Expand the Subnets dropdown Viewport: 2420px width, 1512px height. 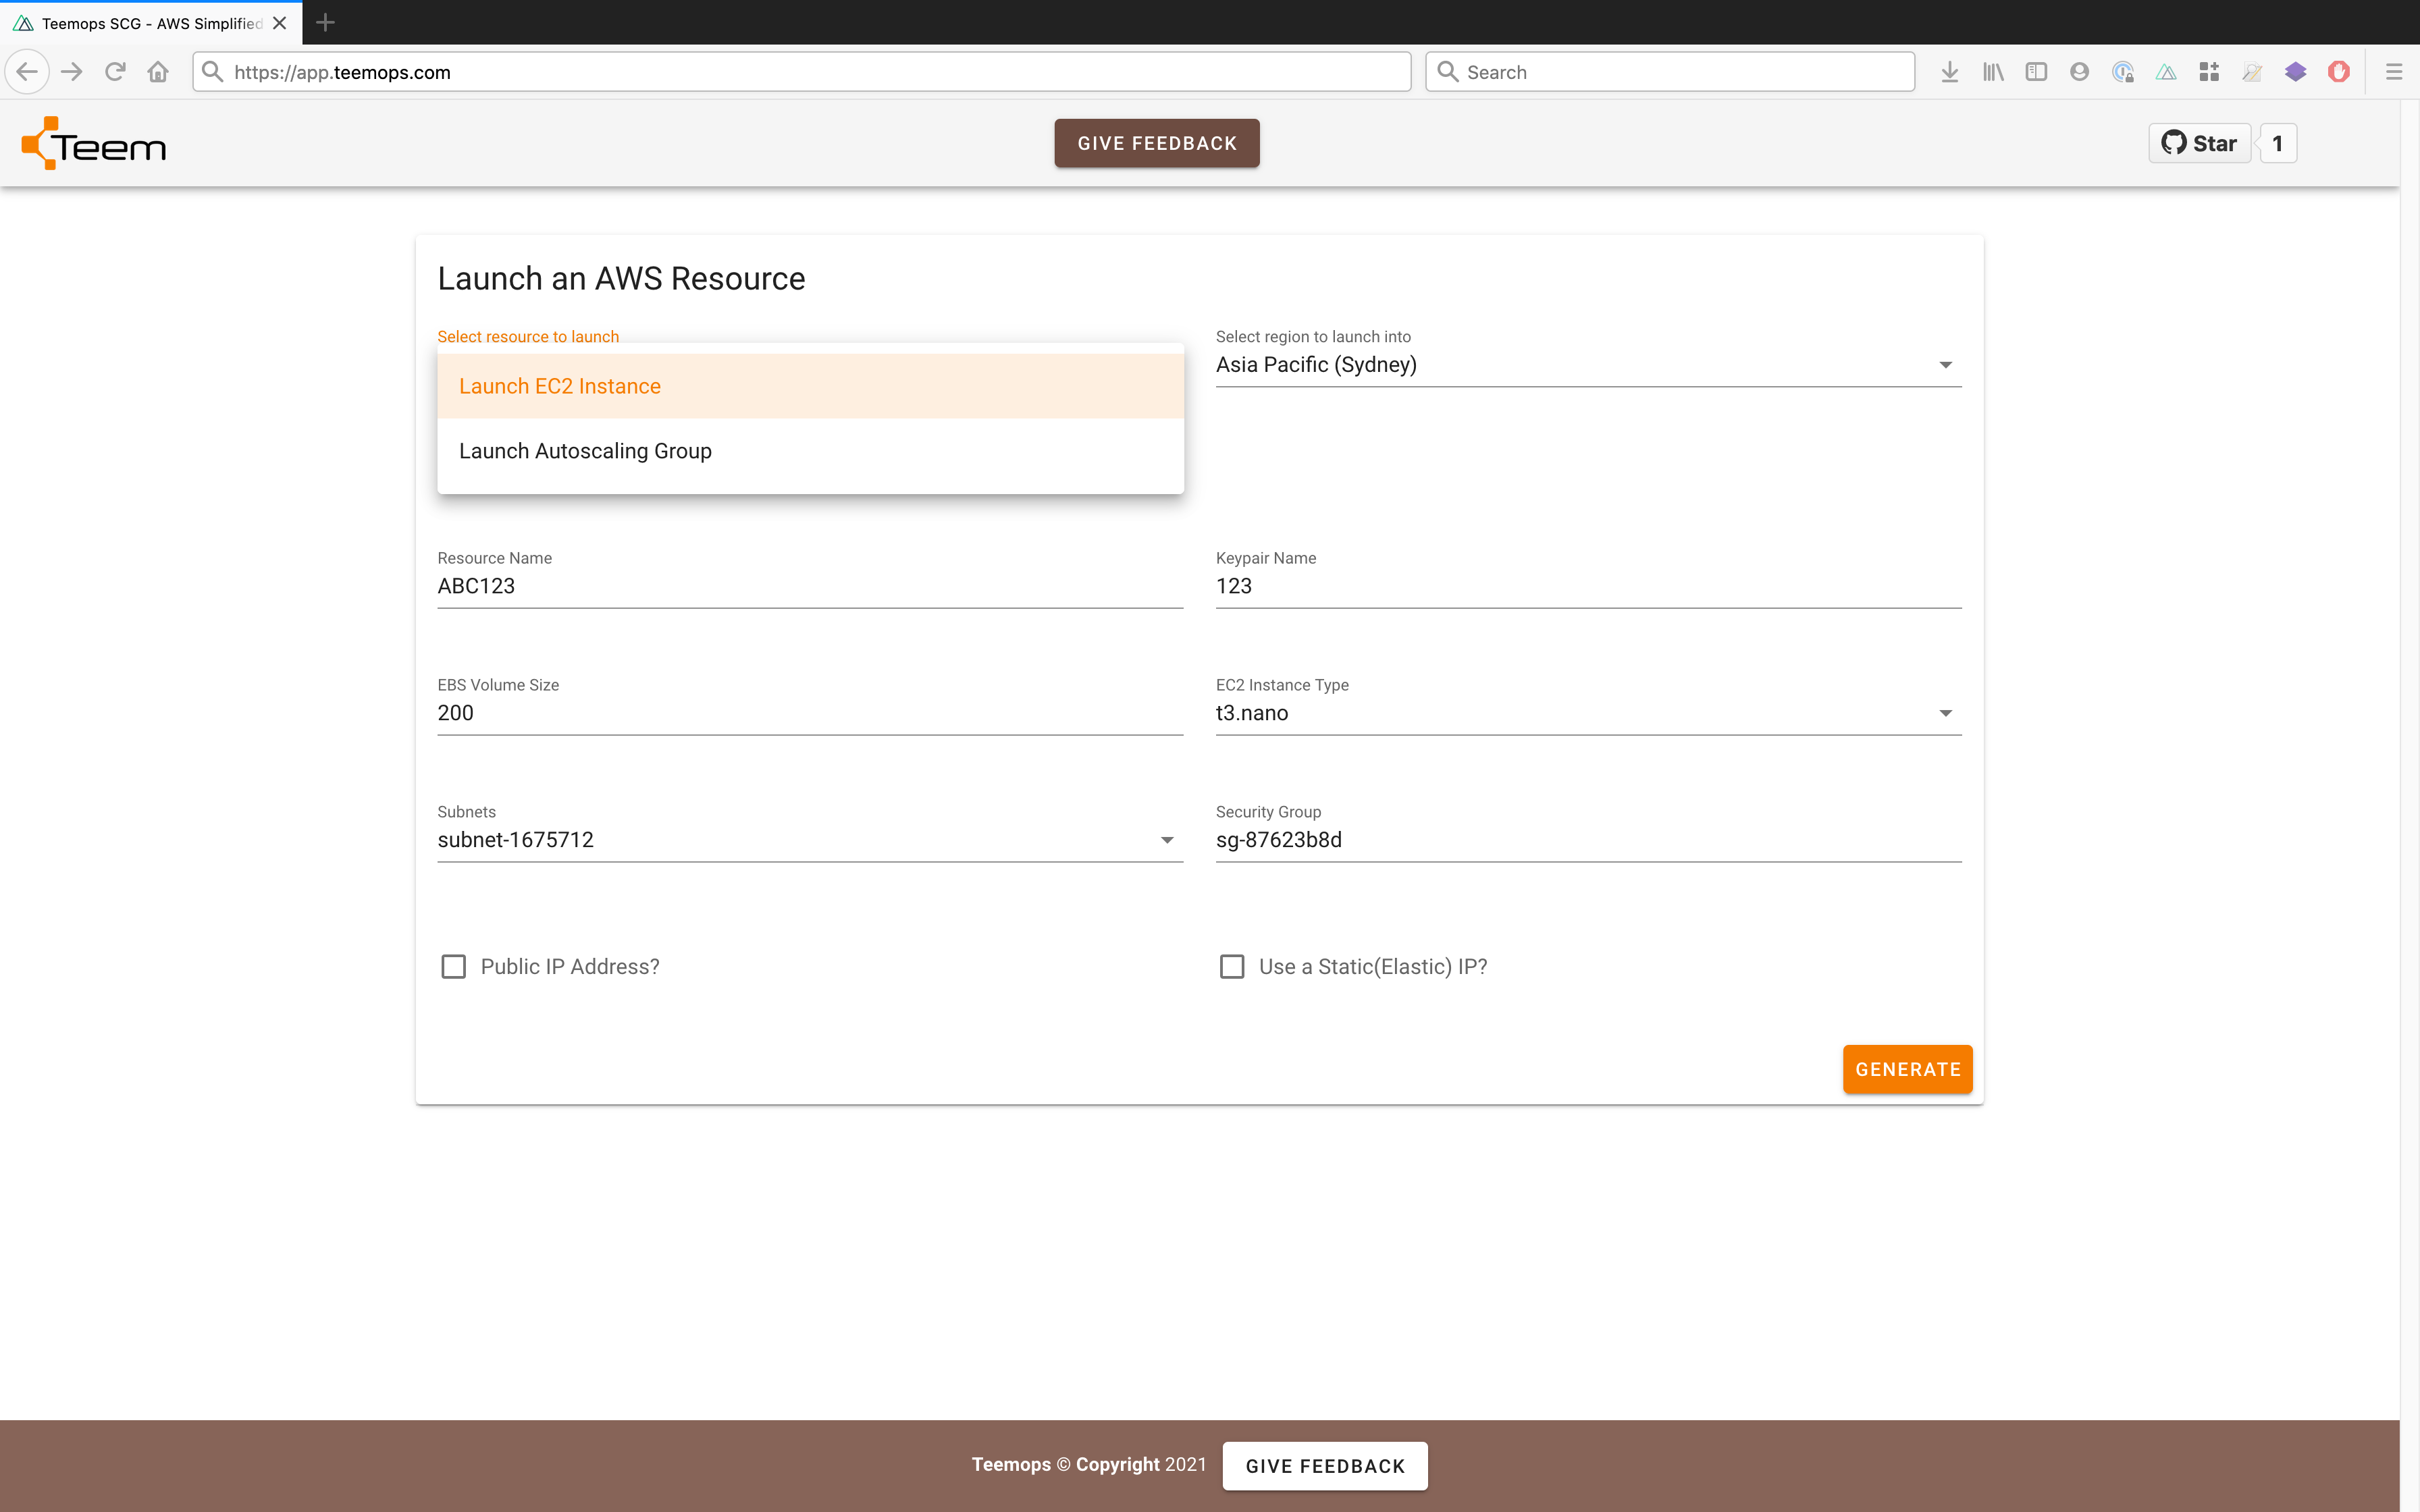[x=809, y=840]
